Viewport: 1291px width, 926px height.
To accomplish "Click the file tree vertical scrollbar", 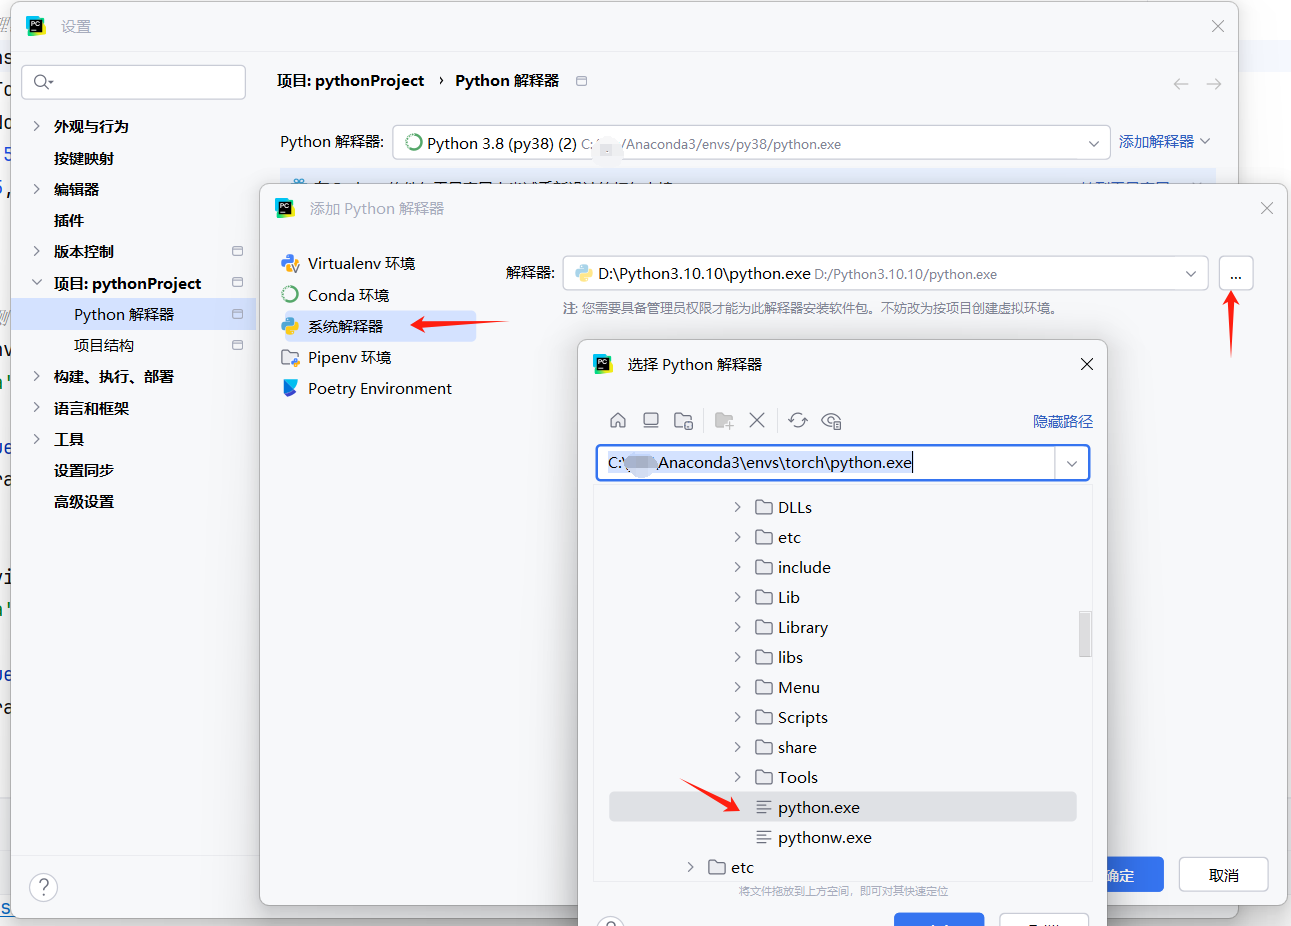I will [x=1085, y=634].
